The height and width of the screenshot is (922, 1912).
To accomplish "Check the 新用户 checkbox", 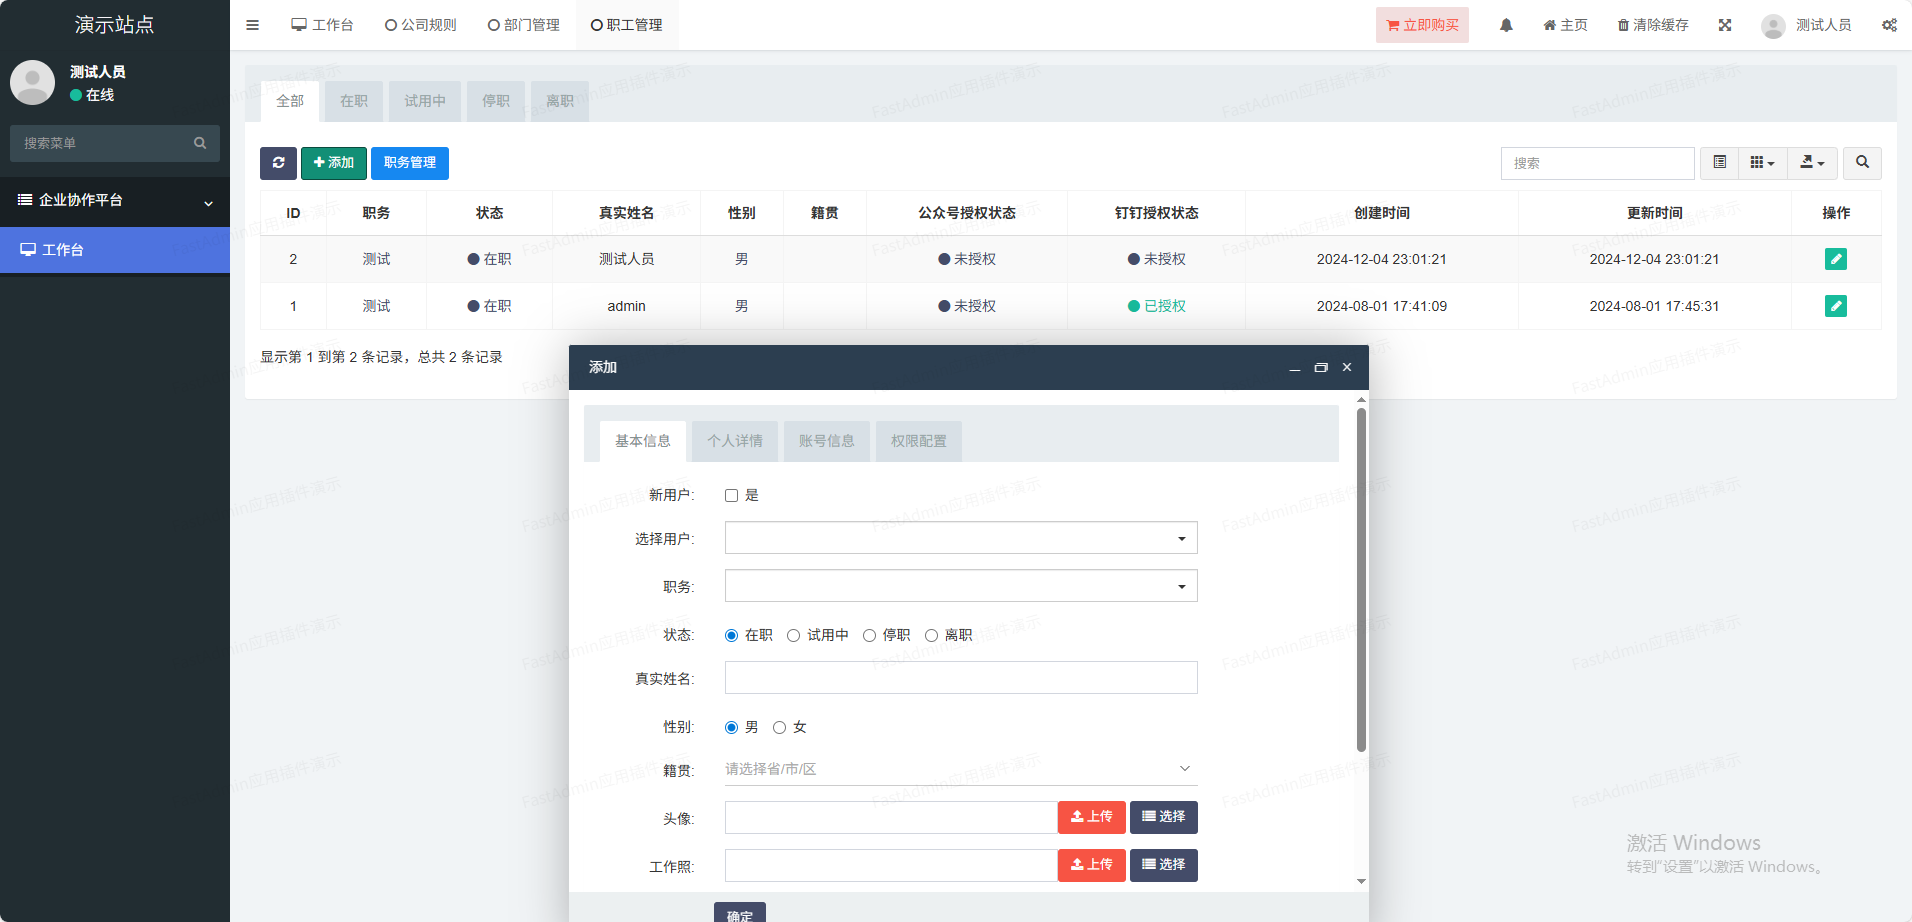I will [732, 496].
